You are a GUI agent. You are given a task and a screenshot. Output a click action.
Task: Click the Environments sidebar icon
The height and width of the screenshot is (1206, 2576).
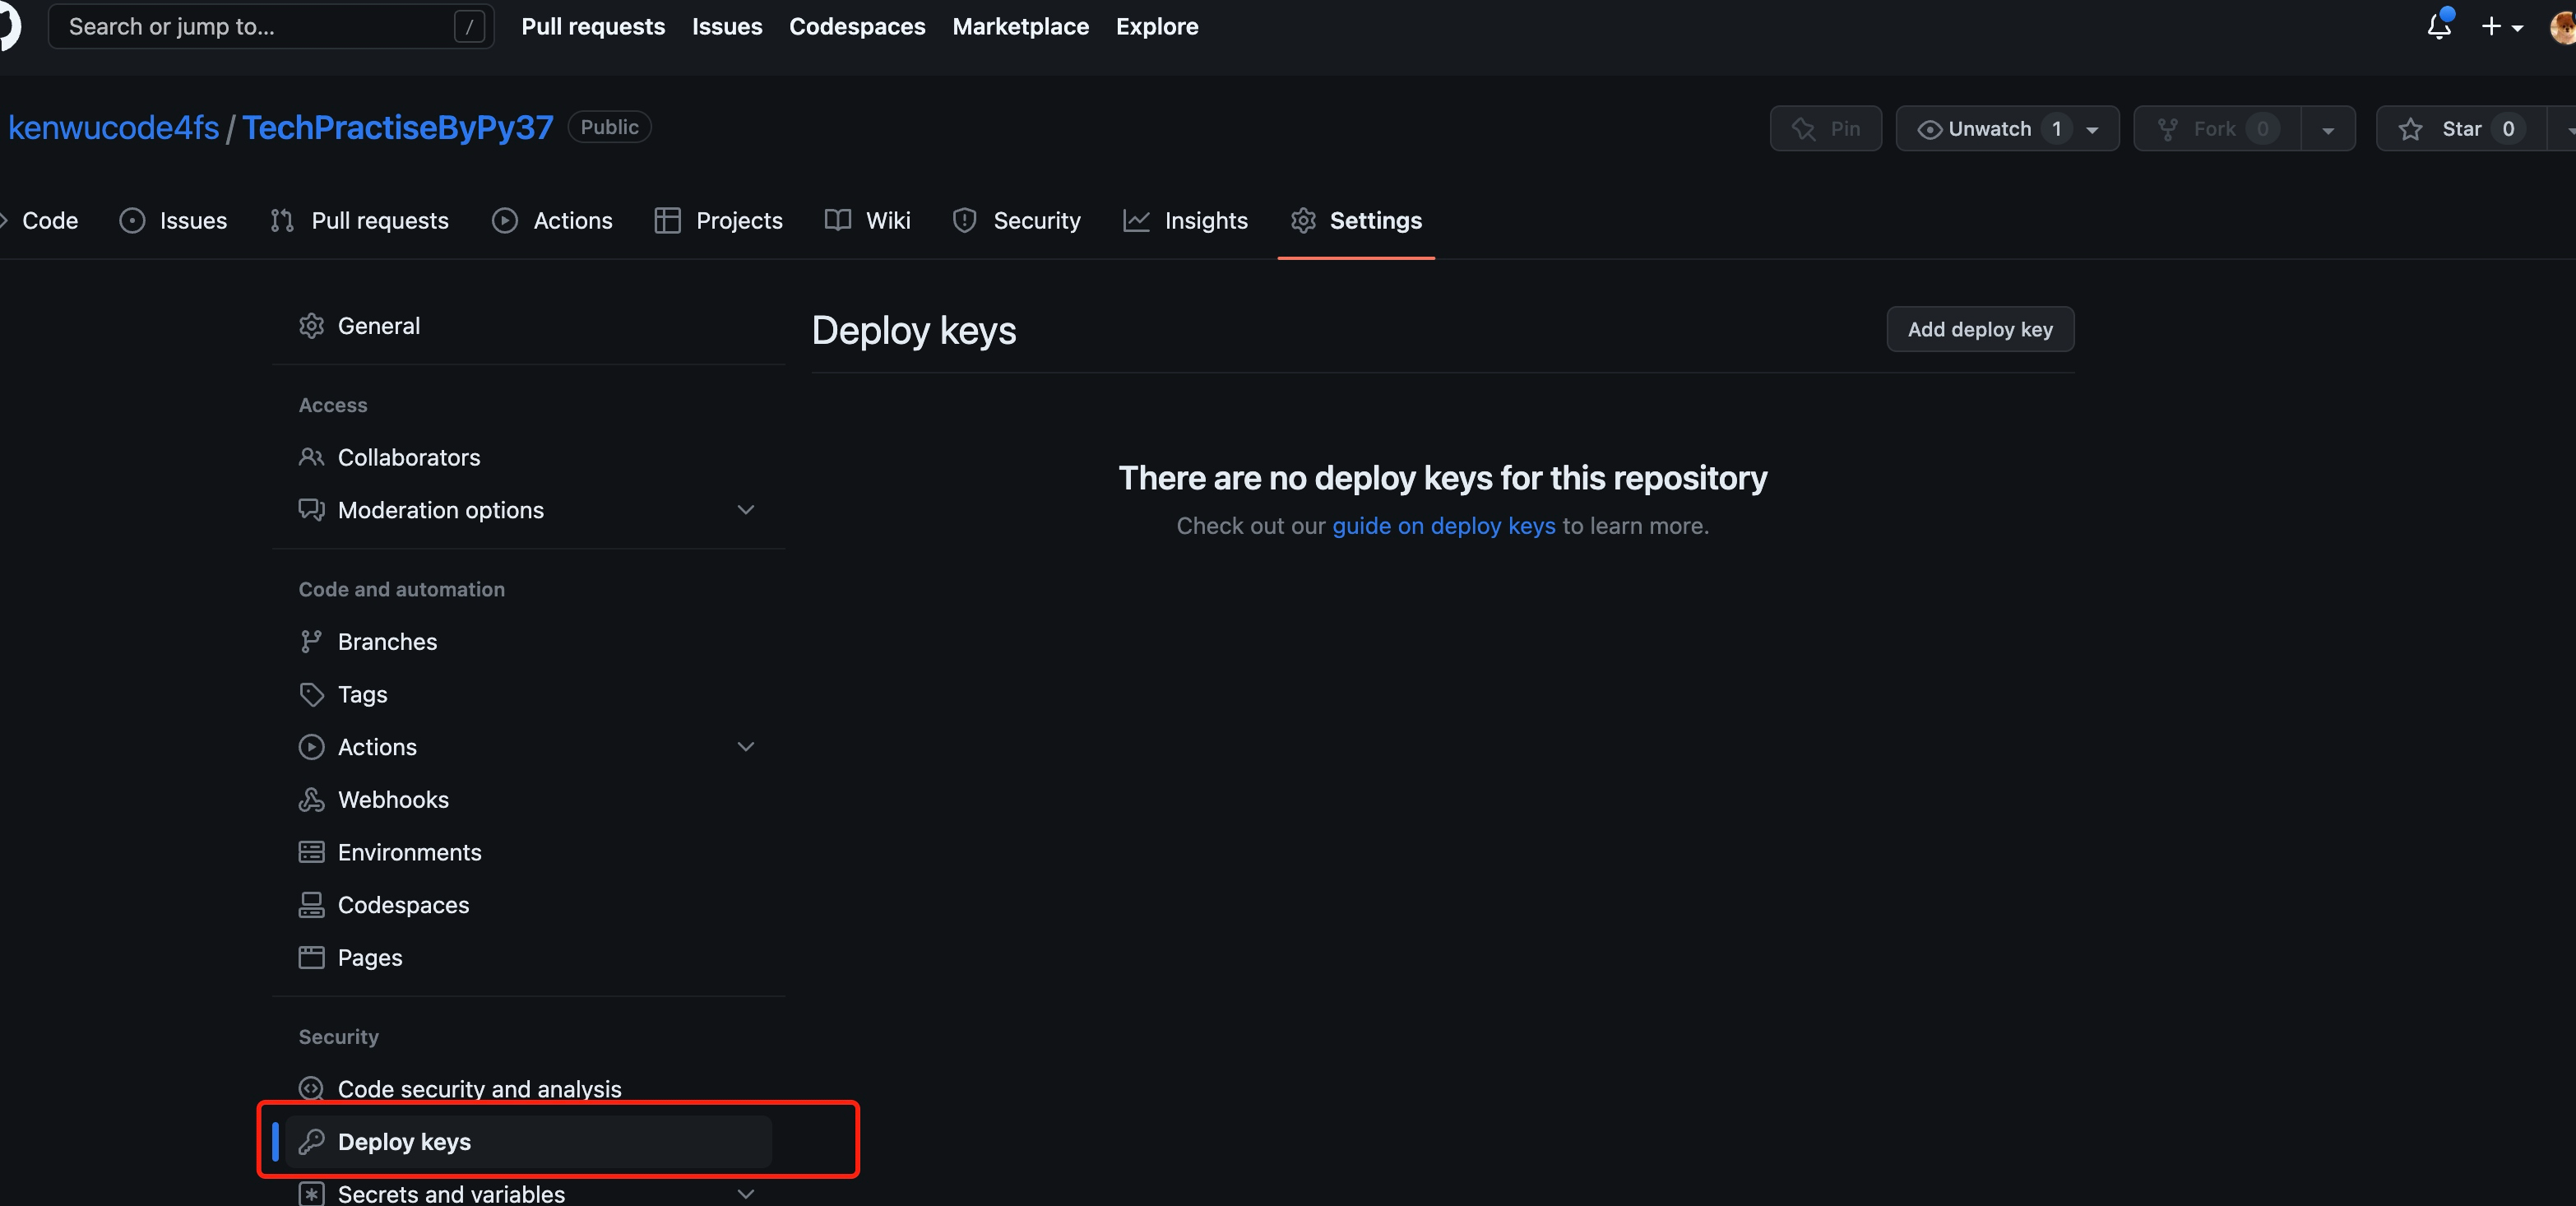click(311, 852)
